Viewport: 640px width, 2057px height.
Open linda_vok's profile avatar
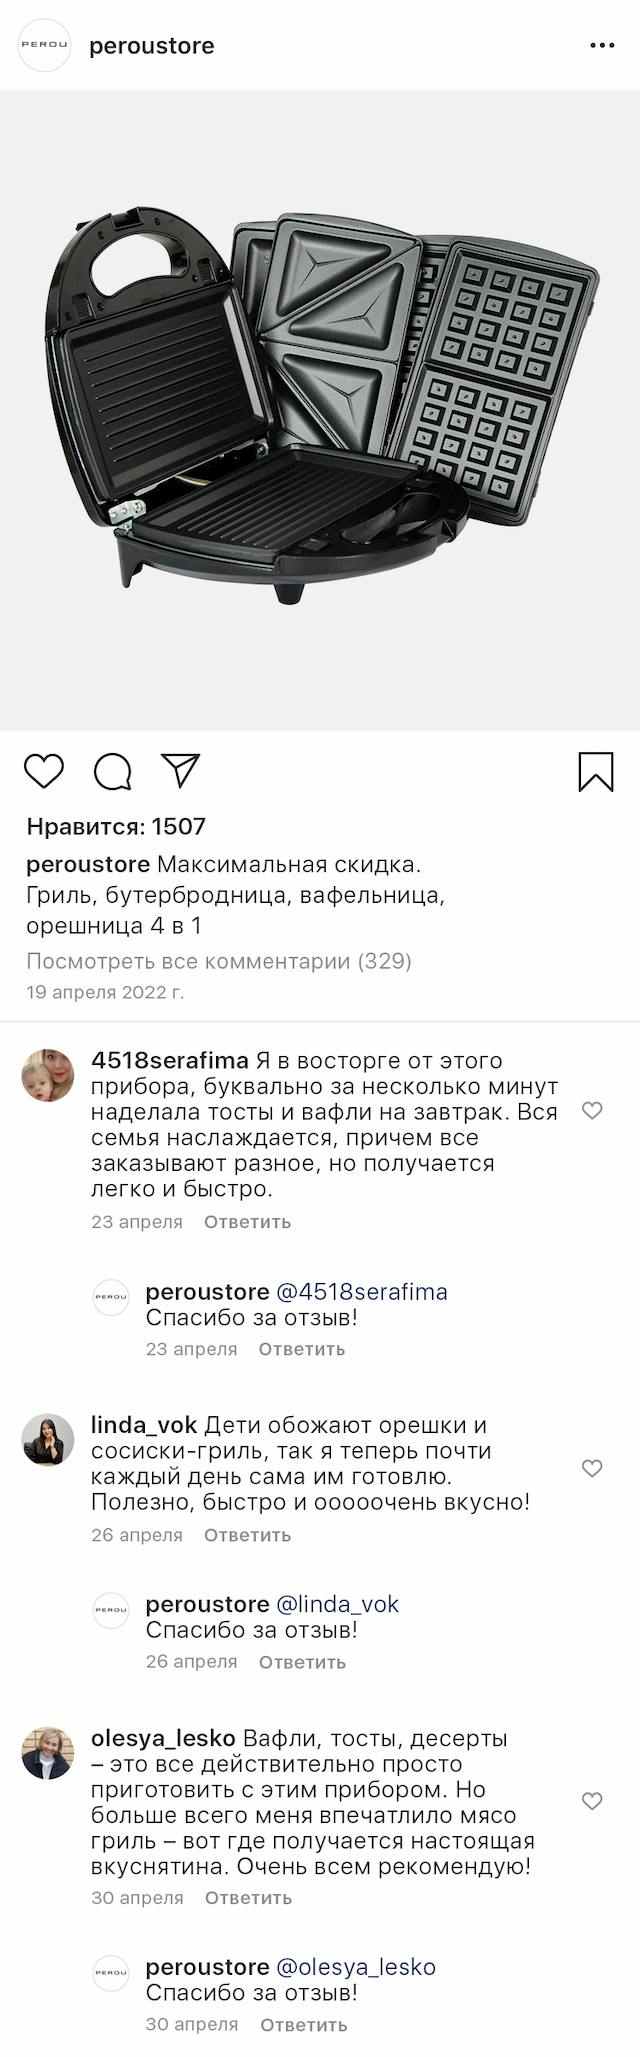click(48, 1440)
